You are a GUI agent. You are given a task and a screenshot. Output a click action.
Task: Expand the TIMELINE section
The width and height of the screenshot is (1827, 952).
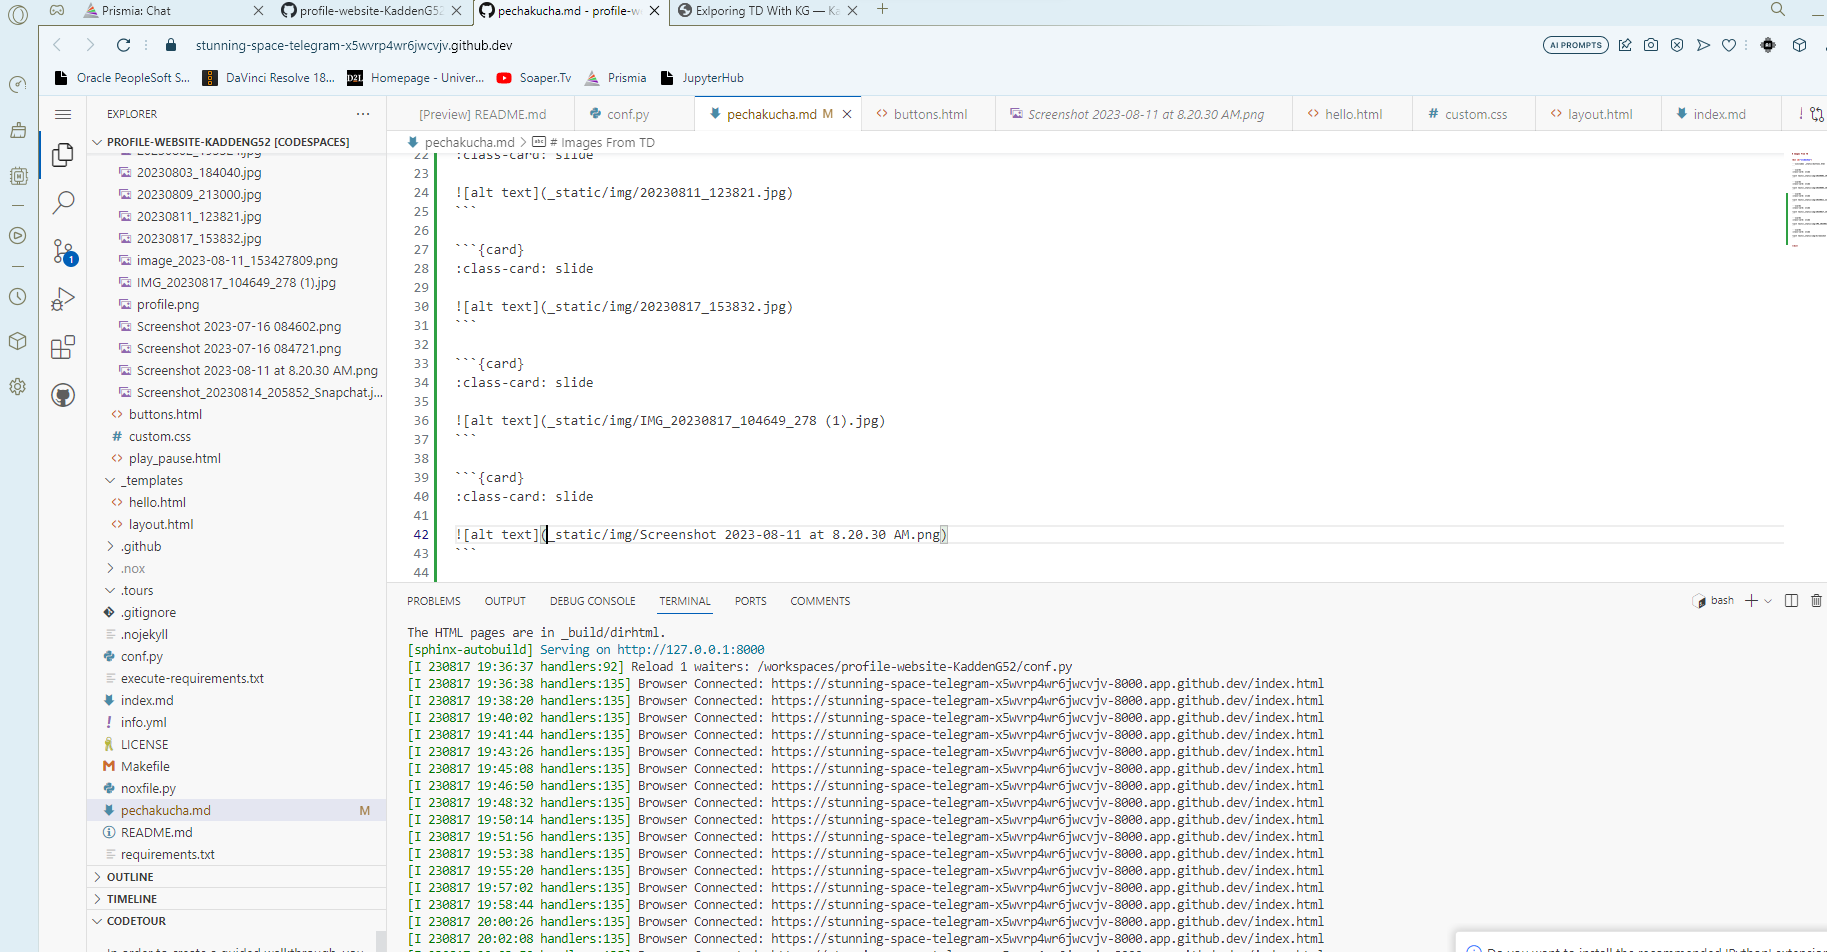132,899
